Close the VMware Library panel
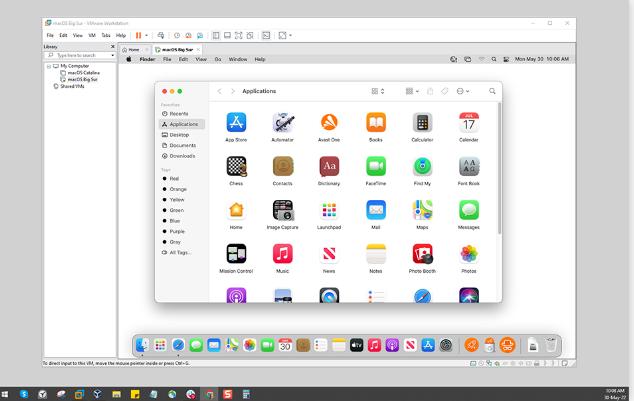The image size is (634, 401). click(x=113, y=46)
